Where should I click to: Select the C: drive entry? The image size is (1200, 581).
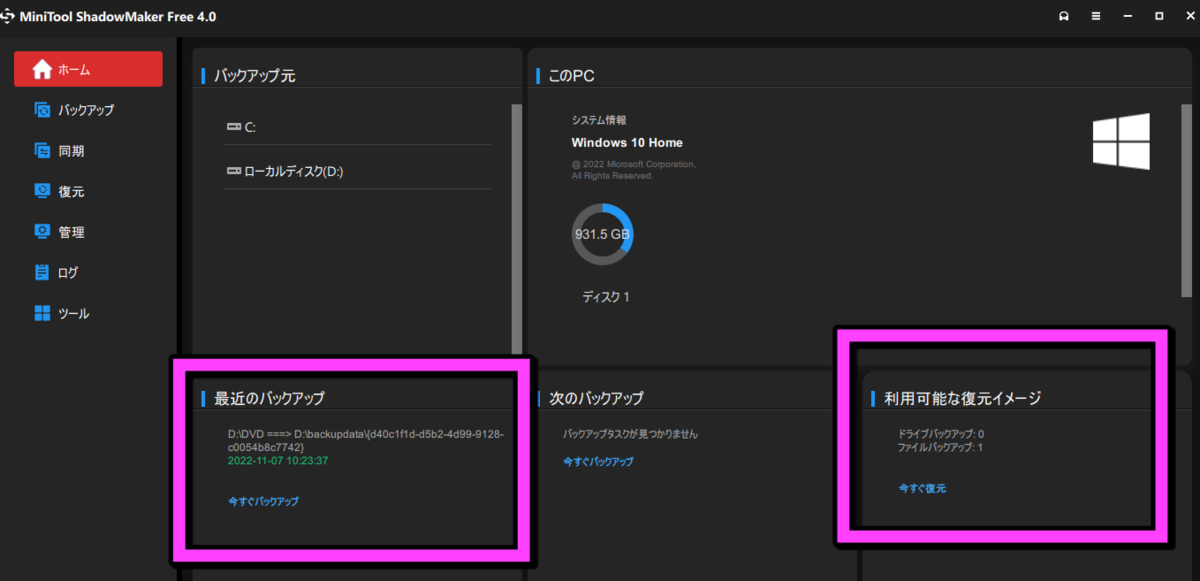[x=358, y=127]
